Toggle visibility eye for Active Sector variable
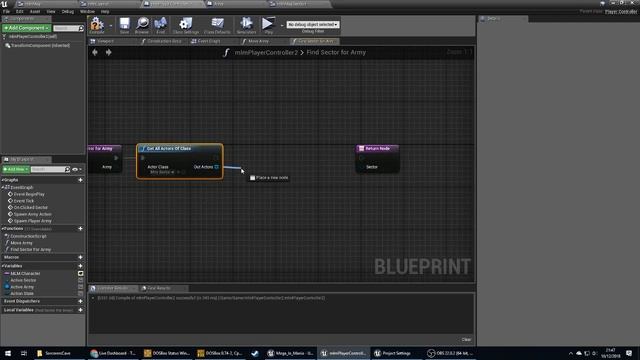 click(x=80, y=280)
